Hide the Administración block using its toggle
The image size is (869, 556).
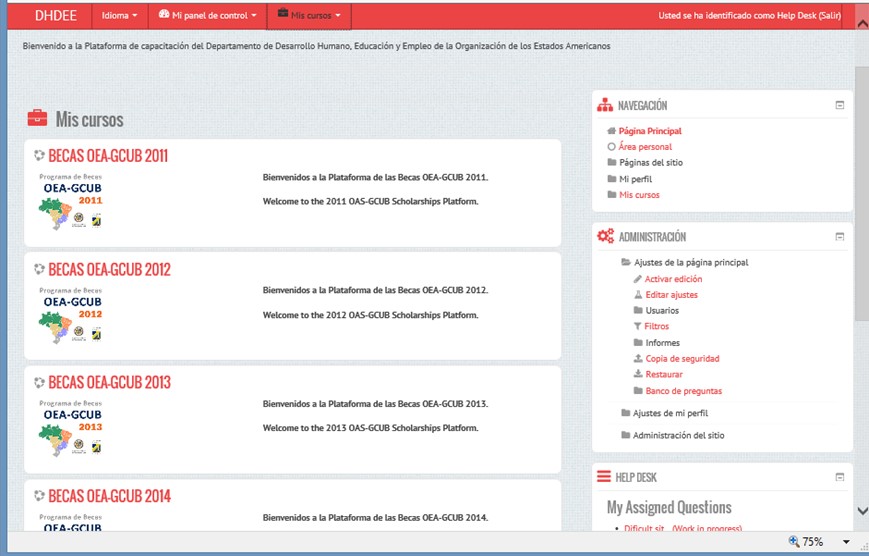pyautogui.click(x=840, y=237)
